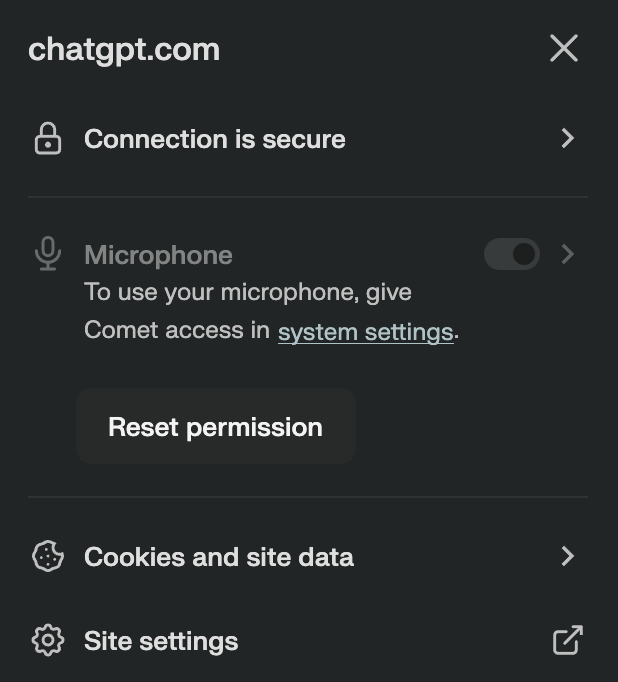Click the cookie icon

(48, 556)
